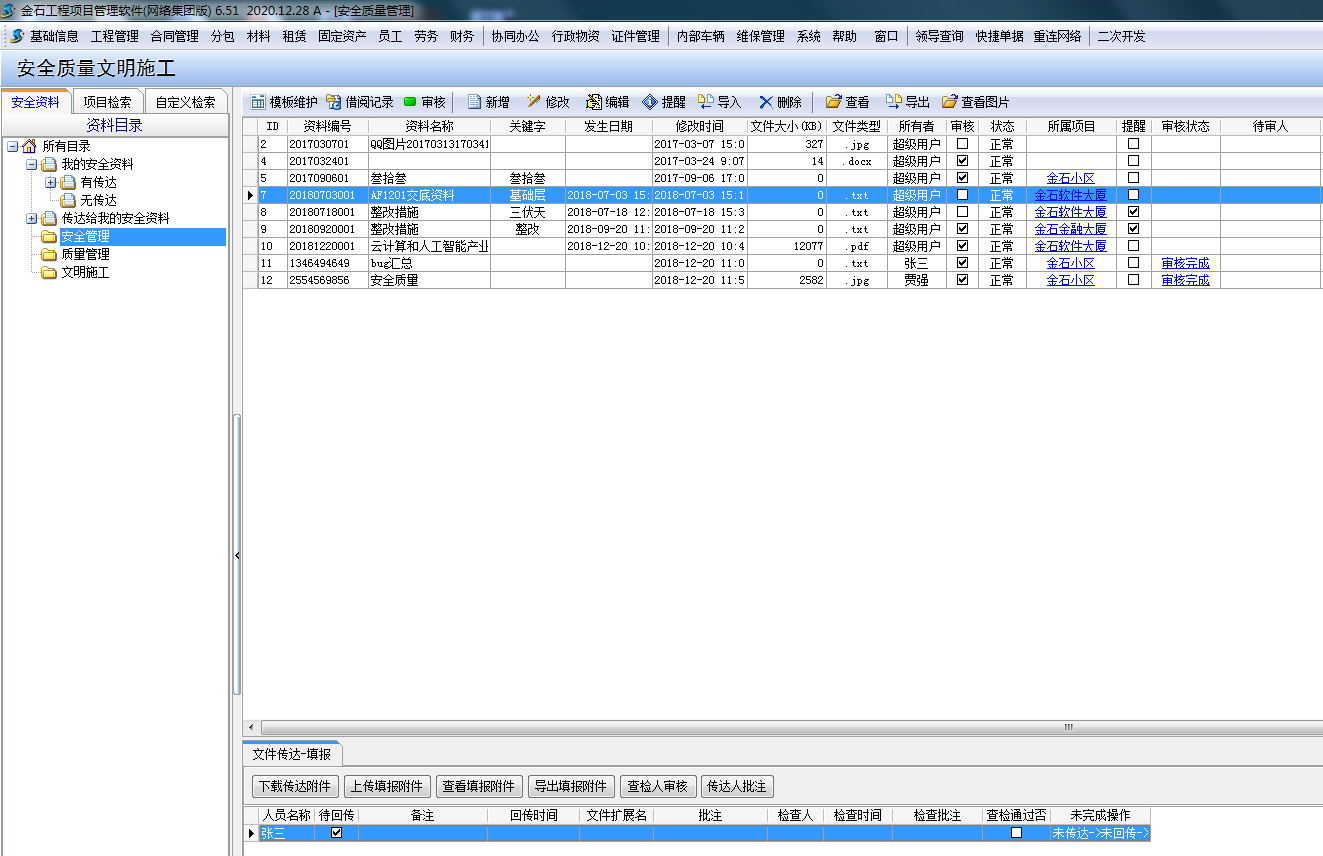Collapse the 我的安全资料 tree node

point(32,164)
